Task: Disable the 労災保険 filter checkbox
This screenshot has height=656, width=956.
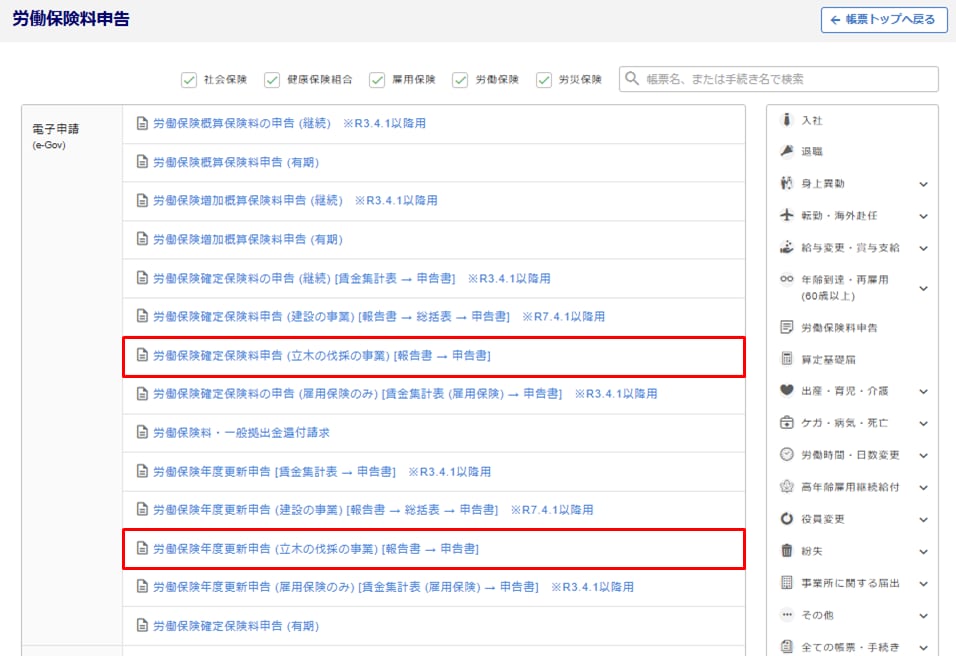Action: (x=544, y=80)
